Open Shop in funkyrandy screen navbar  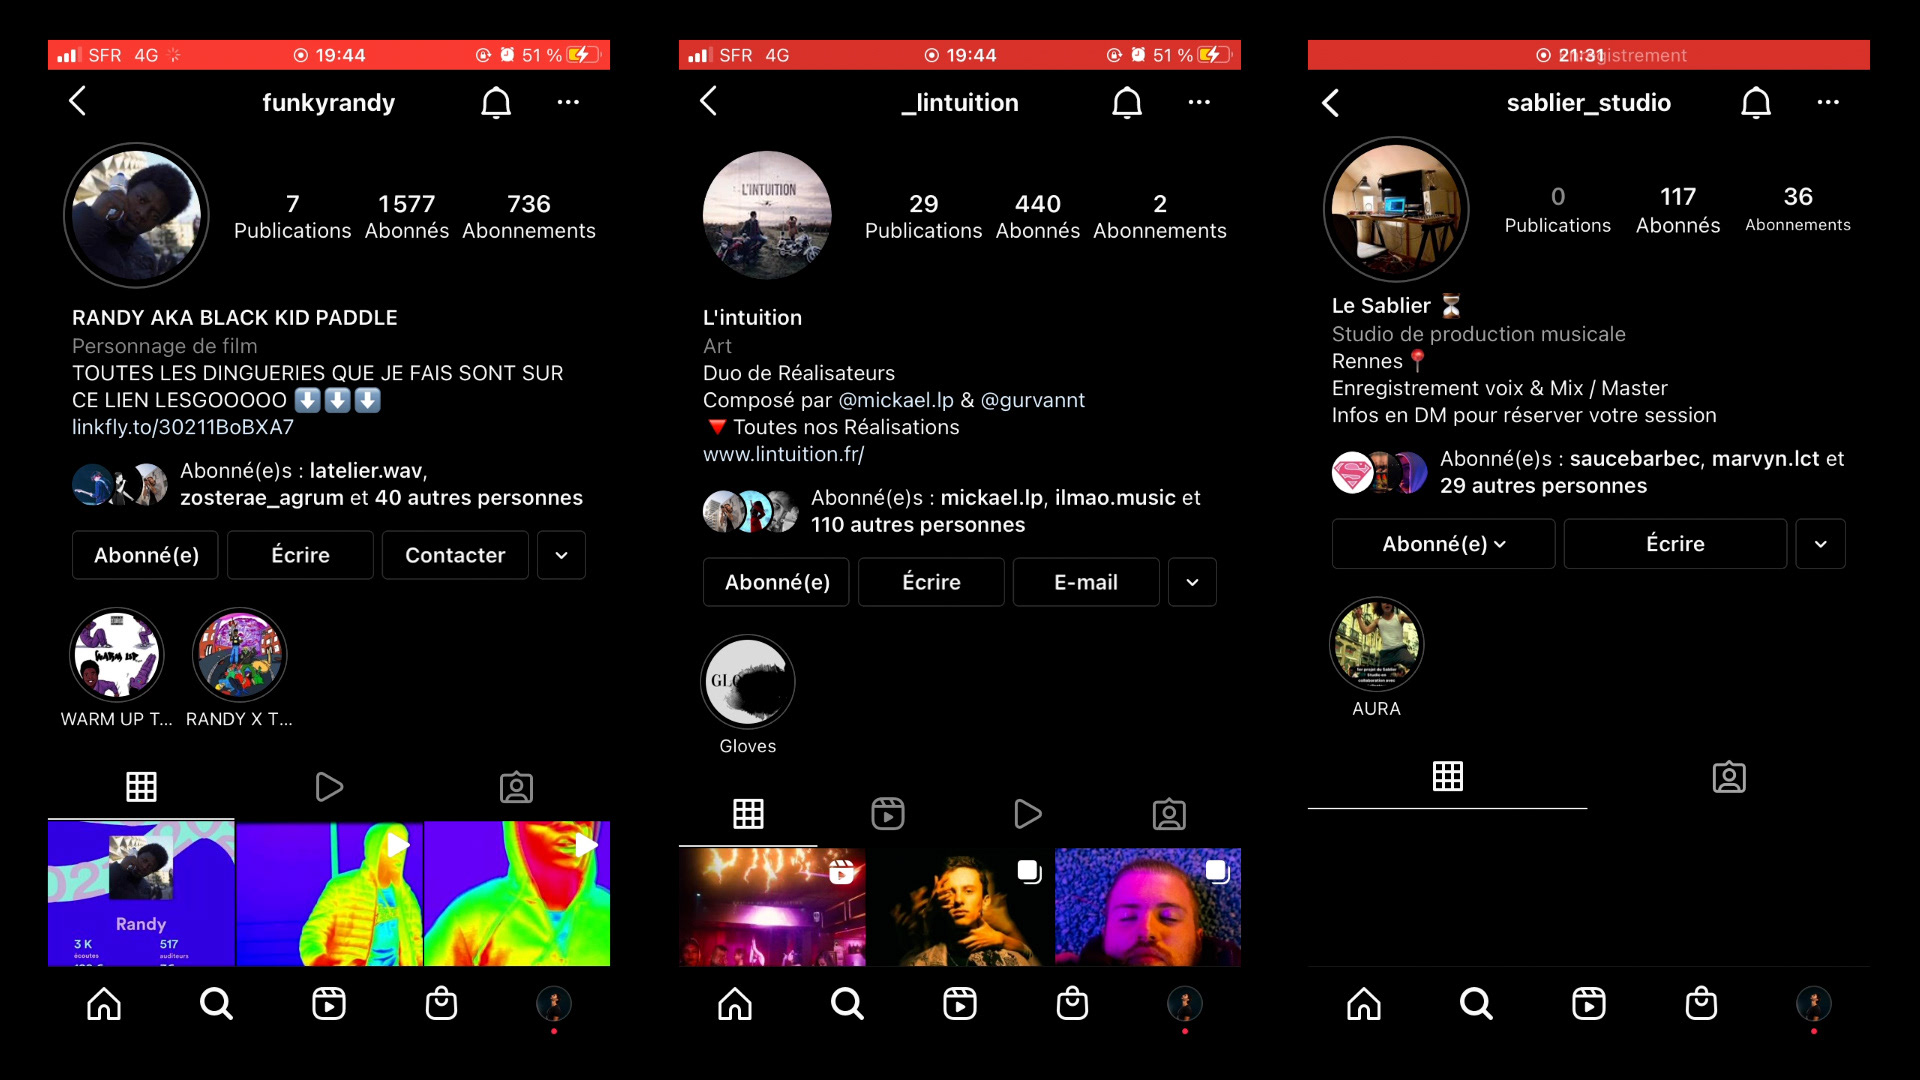[x=441, y=1003]
